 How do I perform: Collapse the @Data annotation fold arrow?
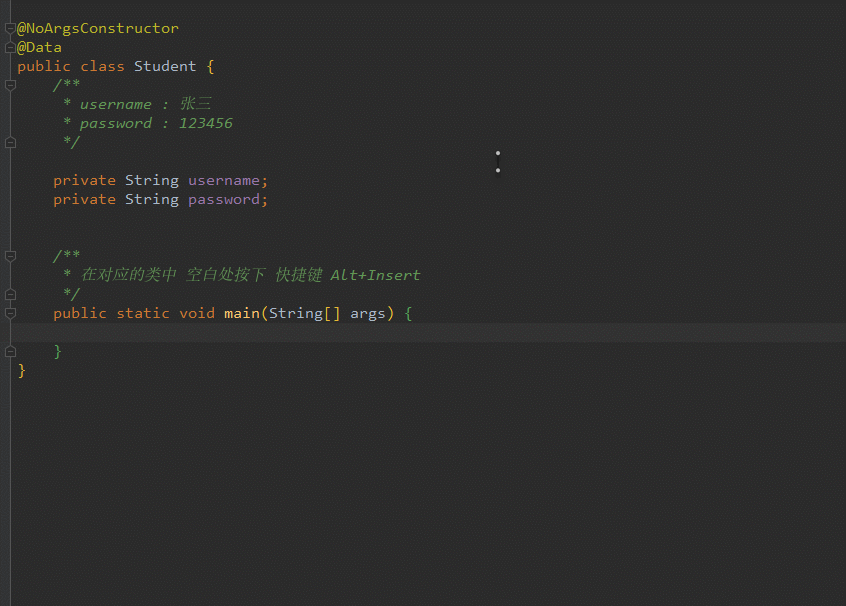pyautogui.click(x=10, y=47)
